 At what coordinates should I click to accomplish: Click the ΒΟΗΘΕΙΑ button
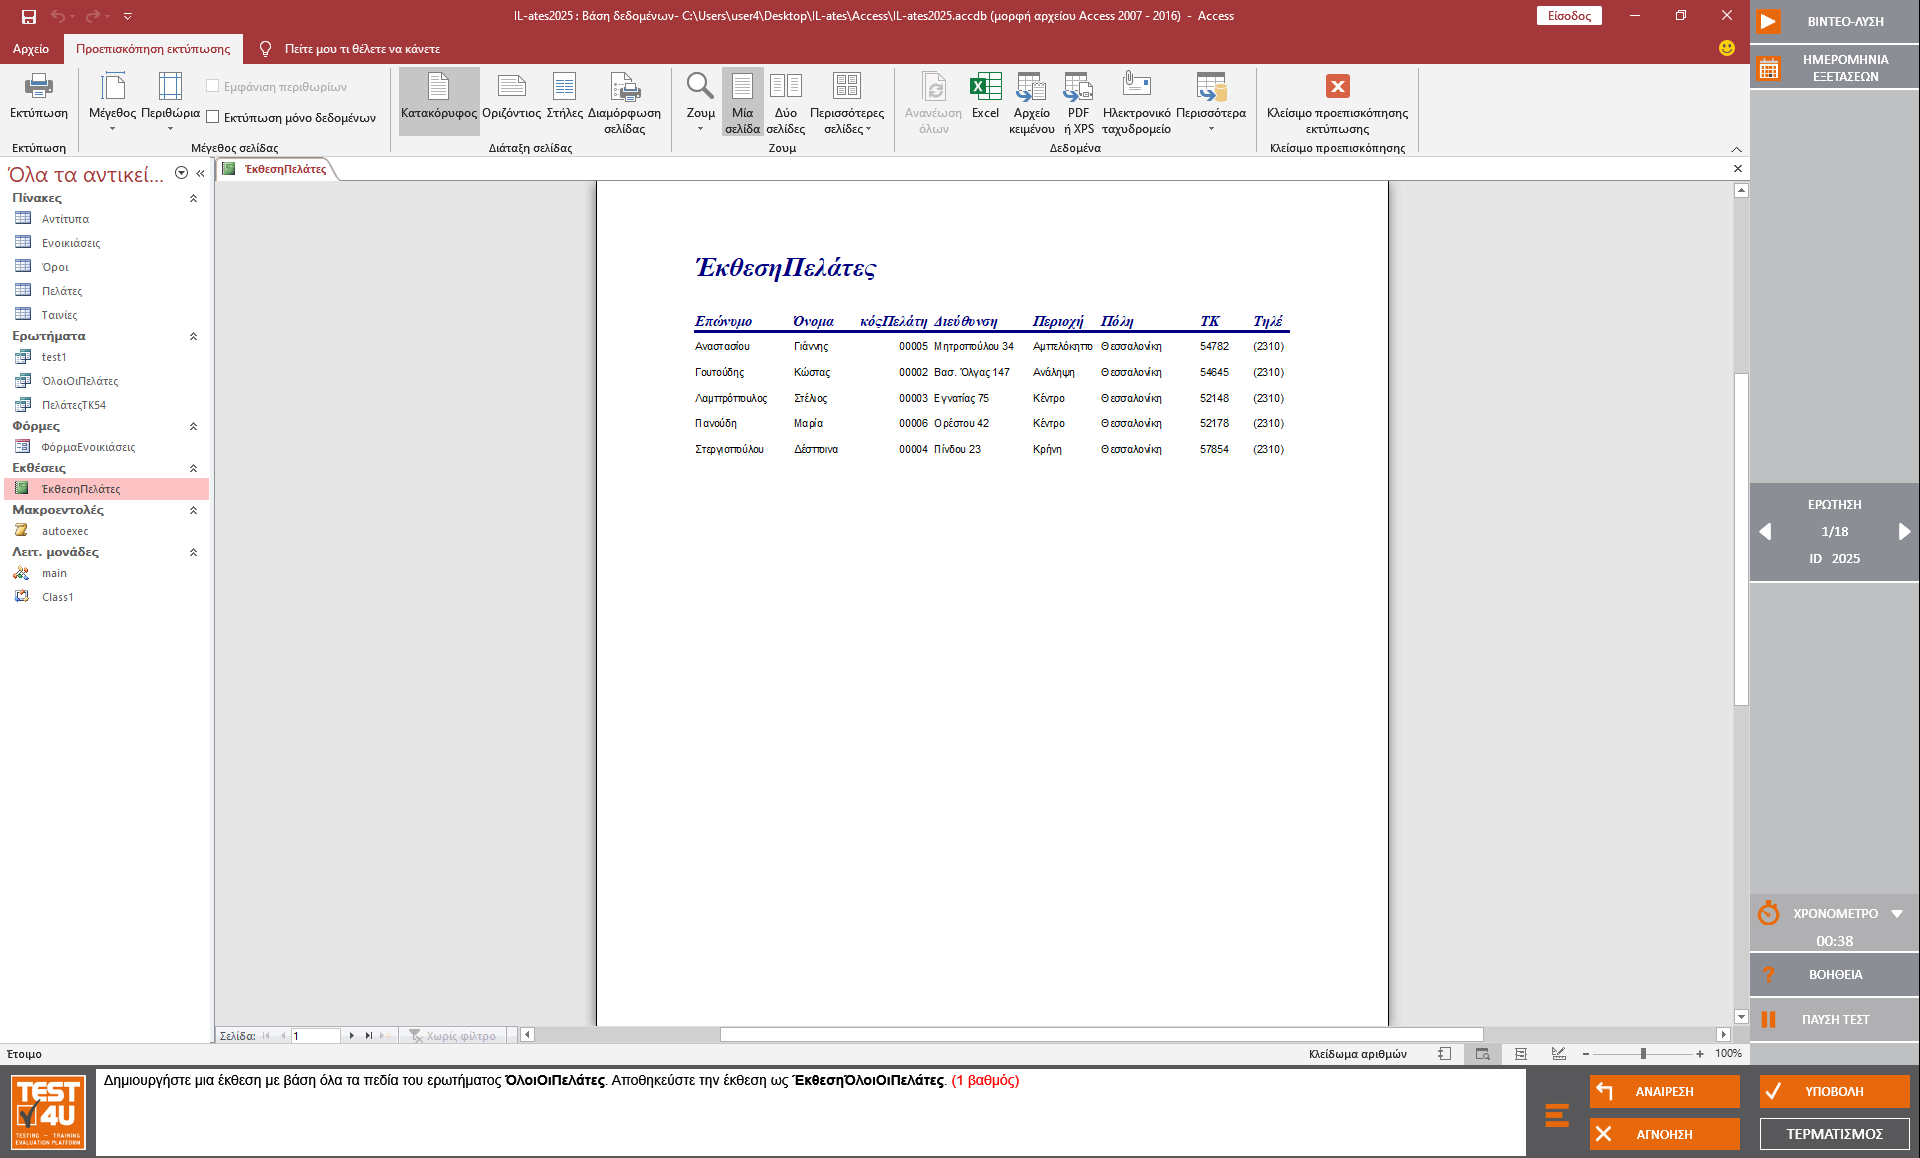[x=1837, y=974]
